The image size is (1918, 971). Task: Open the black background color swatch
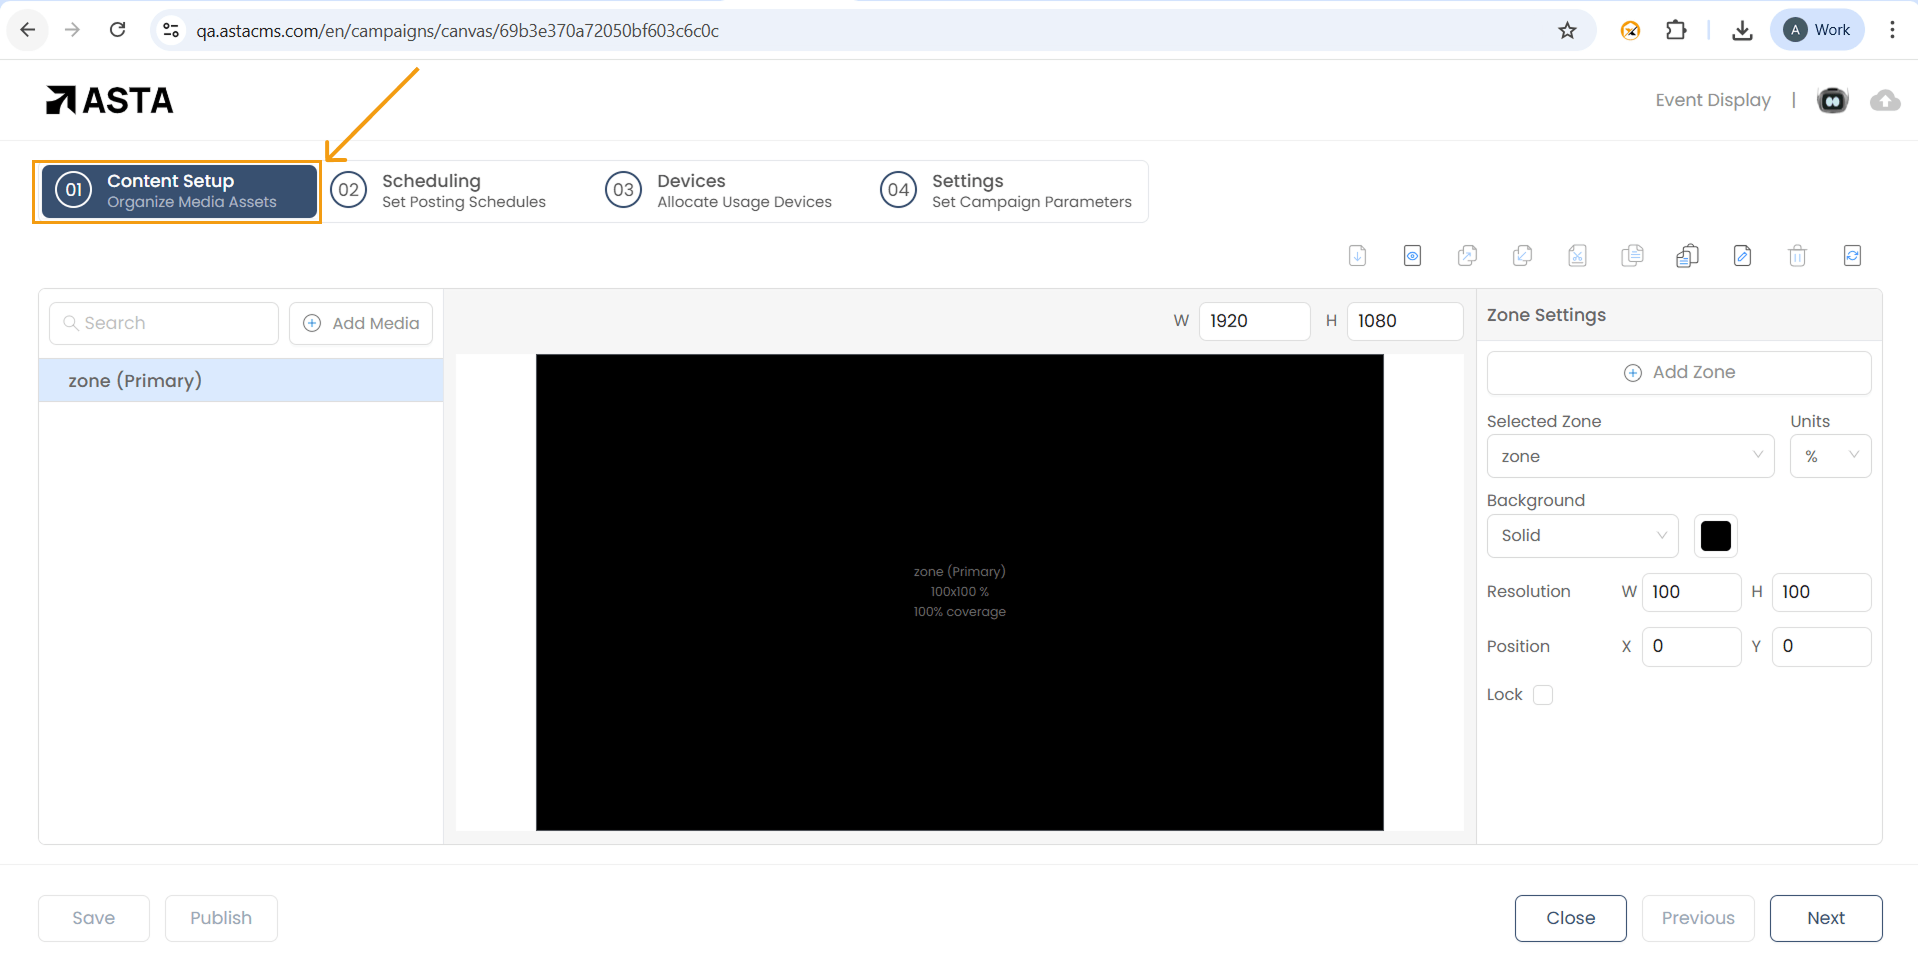tap(1715, 536)
